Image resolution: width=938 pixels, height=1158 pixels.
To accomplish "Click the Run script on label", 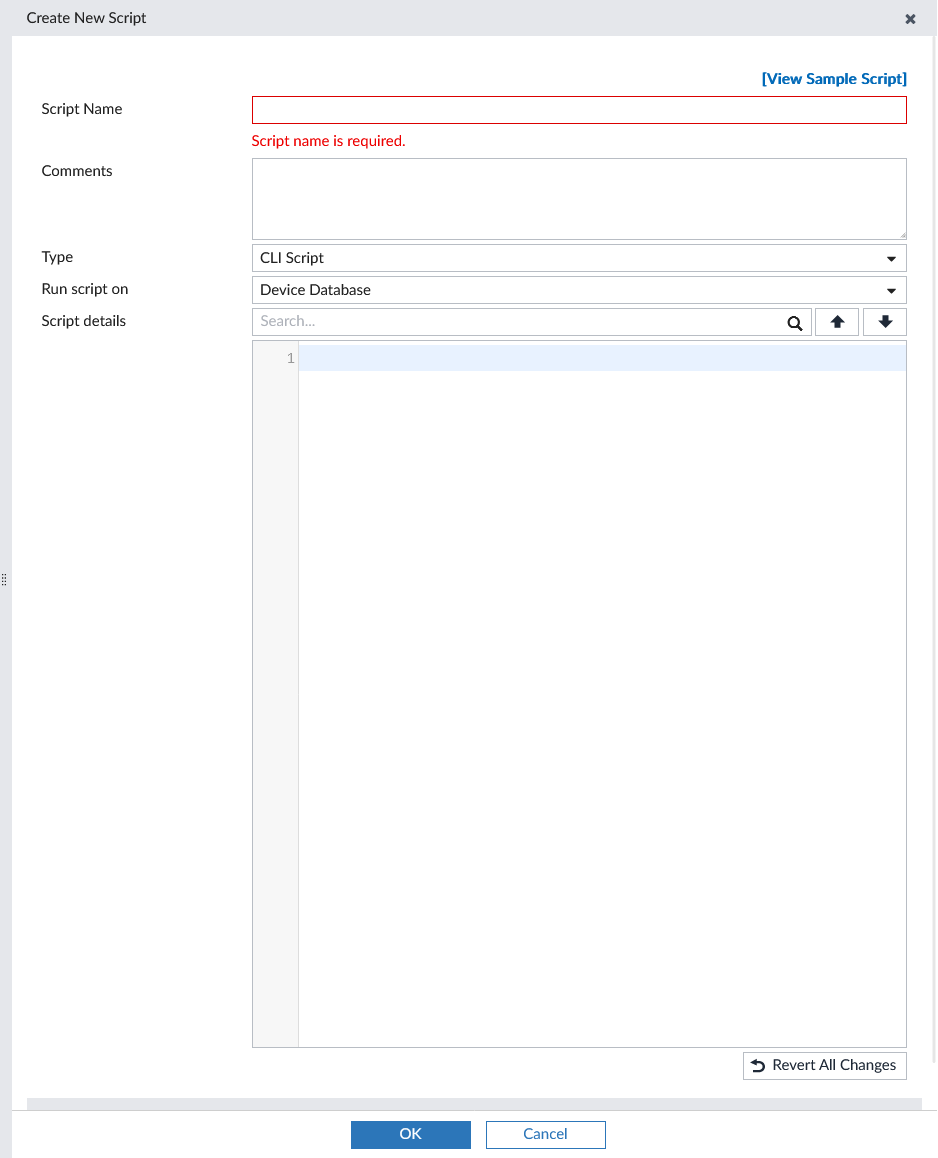I will (85, 290).
